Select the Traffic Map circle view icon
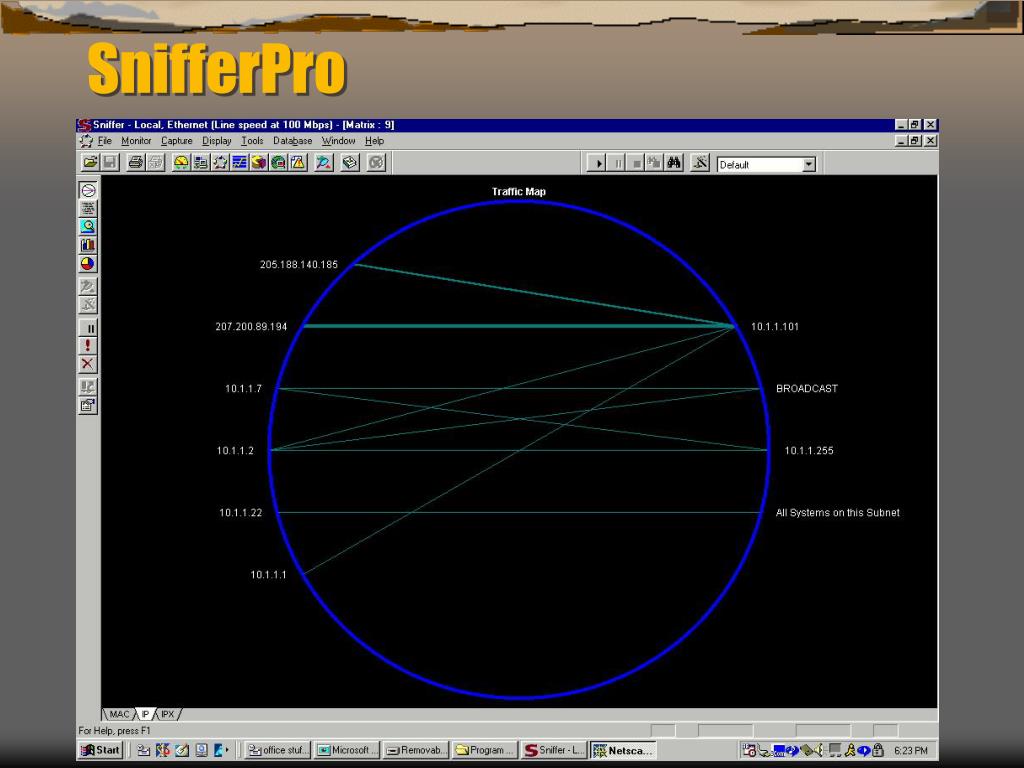Screen dimensions: 1024x768 coord(88,190)
